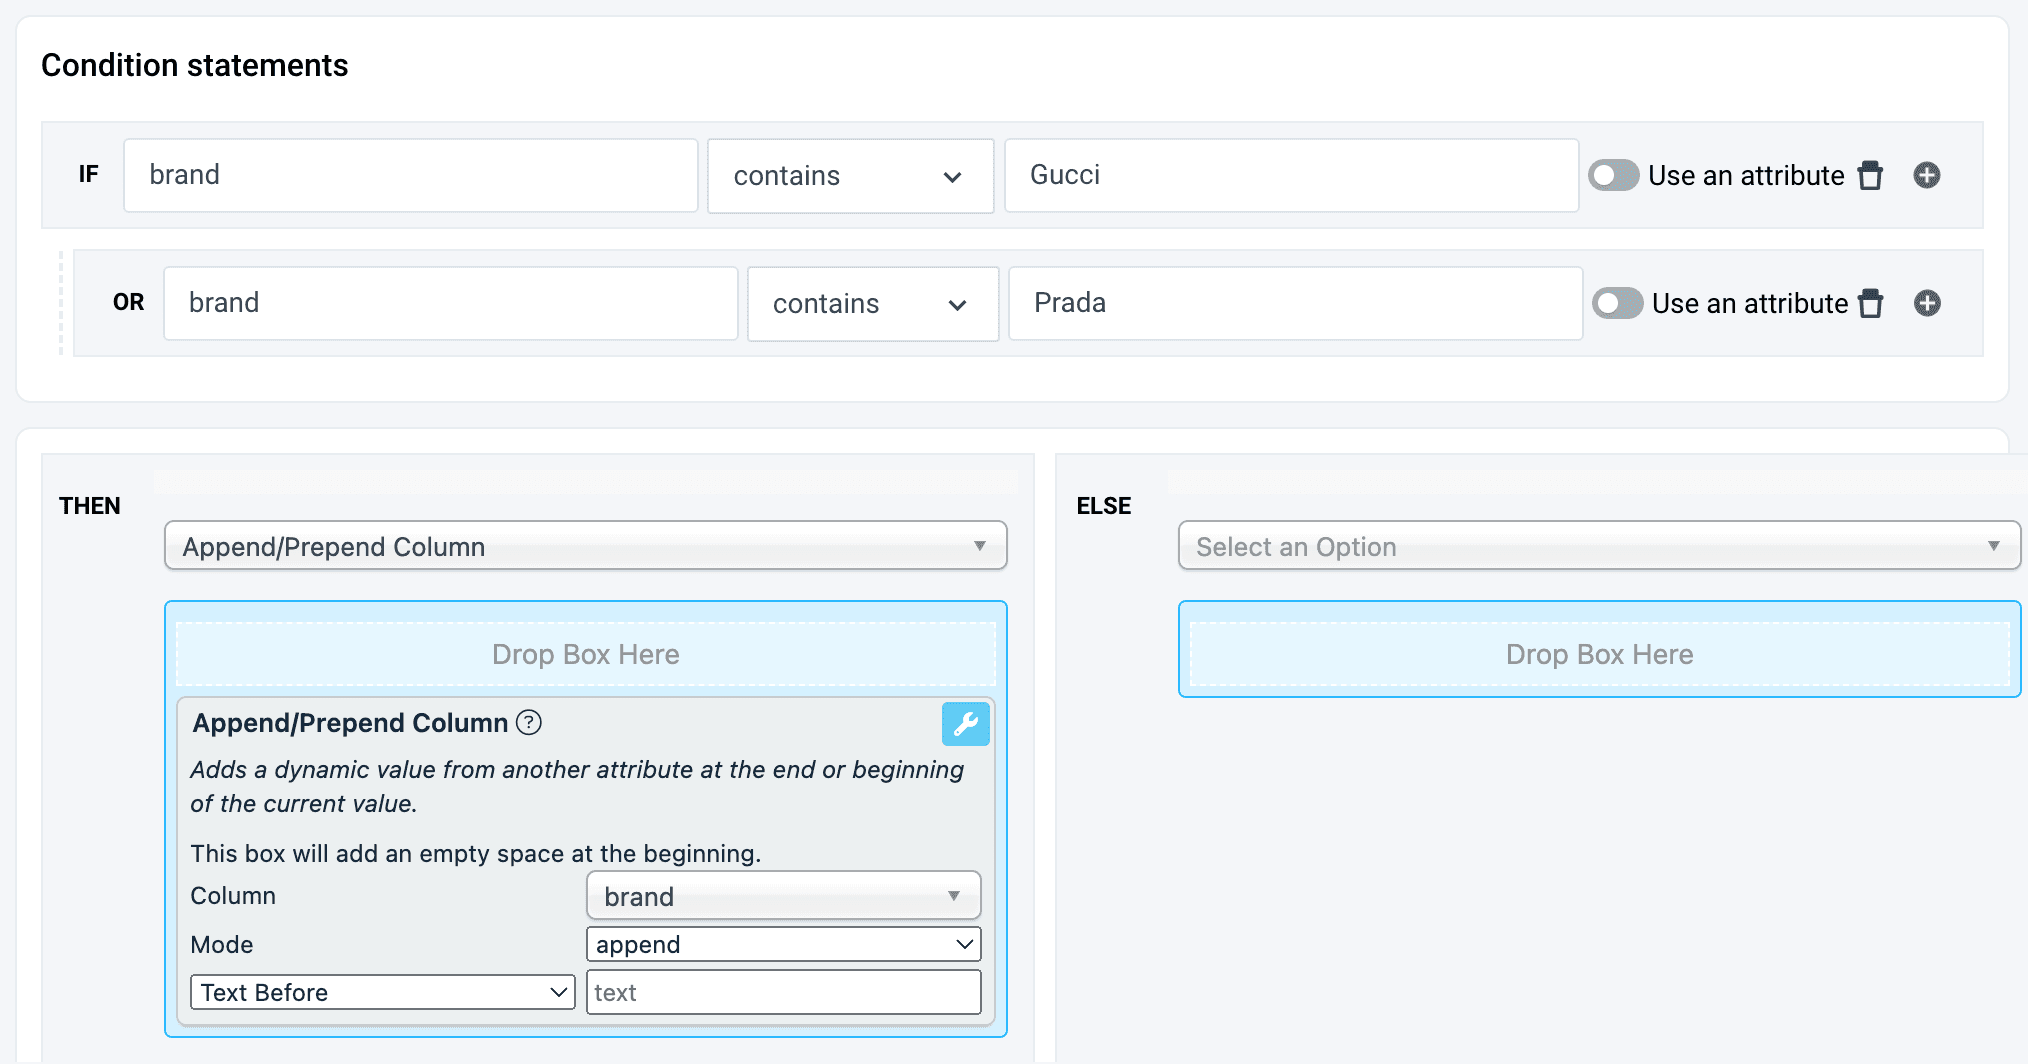The image size is (2028, 1064).
Task: Expand the ELSE 'Select an Option' dropdown
Action: [x=1598, y=546]
